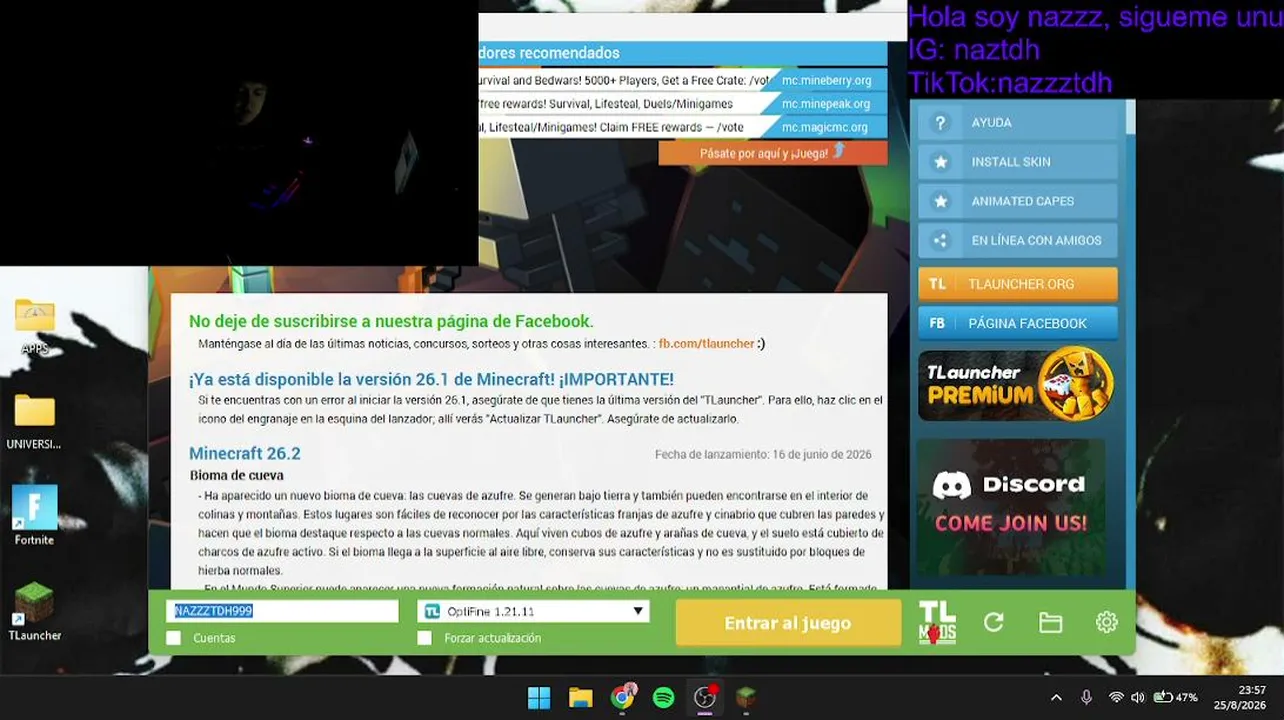
Task: Click the microphone icon in the system tray
Action: 1086,697
